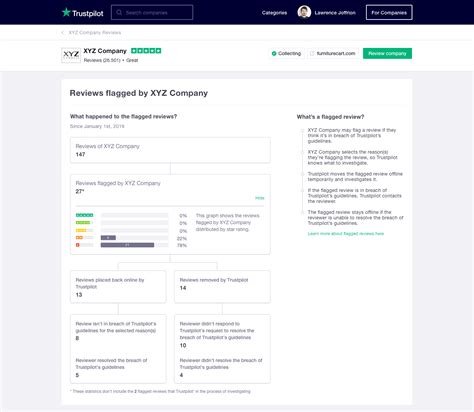Viewport: 474px width, 412px height.
Task: Click "Reviewer didn't respond" reason text
Action: tap(217, 331)
